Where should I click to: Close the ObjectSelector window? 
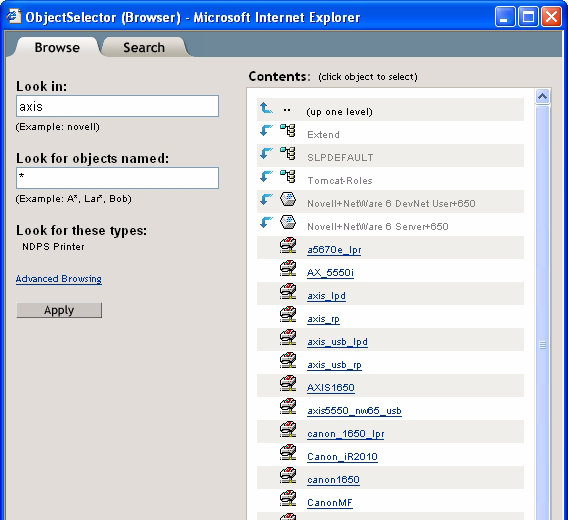551,17
